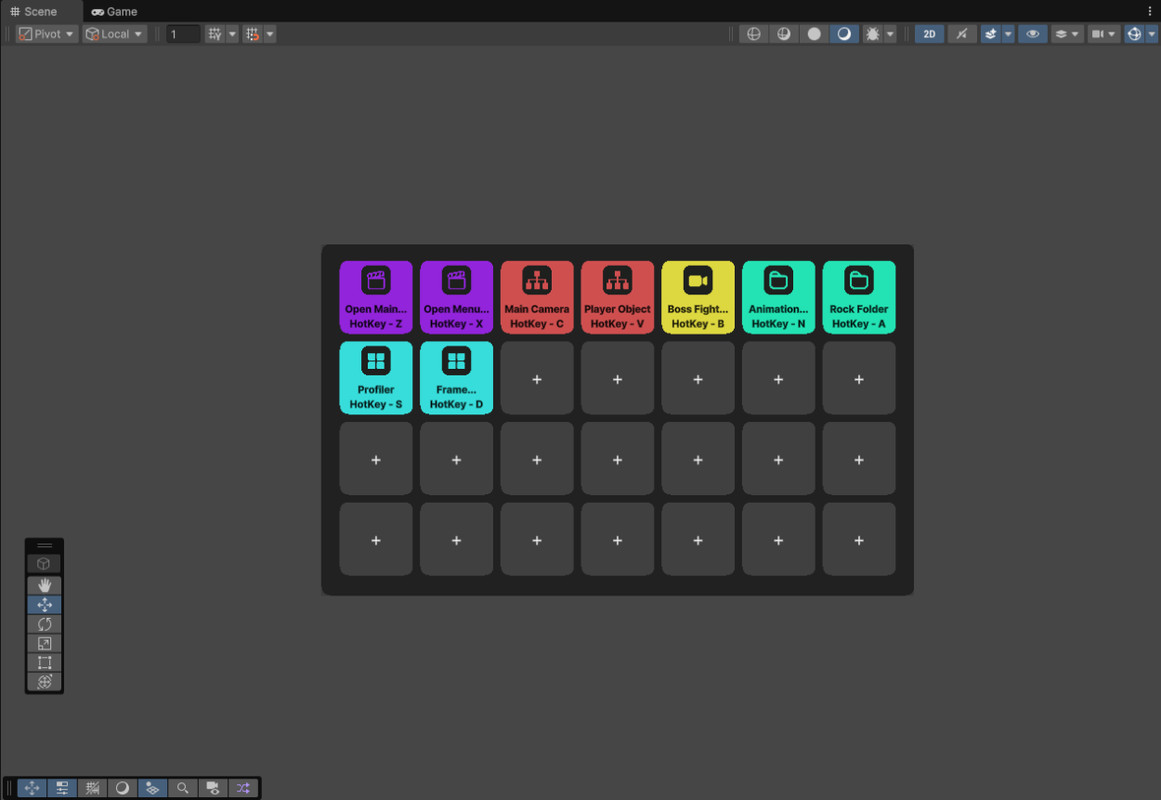Viewport: 1161px width, 800px height.
Task: Open the scene camera settings icon
Action: [x=1099, y=33]
